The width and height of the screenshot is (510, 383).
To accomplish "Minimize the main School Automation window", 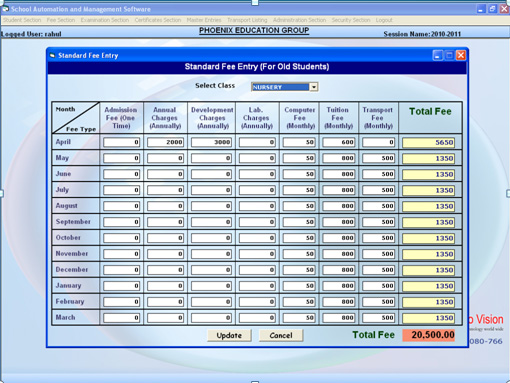I will pyautogui.click(x=480, y=9).
